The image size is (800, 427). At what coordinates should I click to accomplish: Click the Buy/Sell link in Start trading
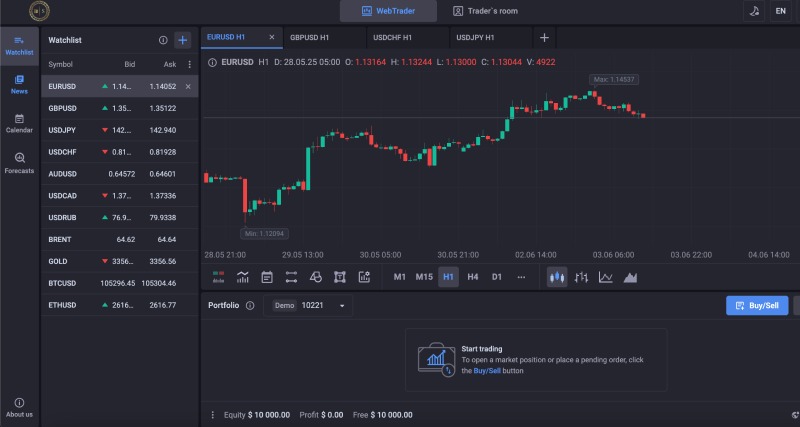point(487,371)
